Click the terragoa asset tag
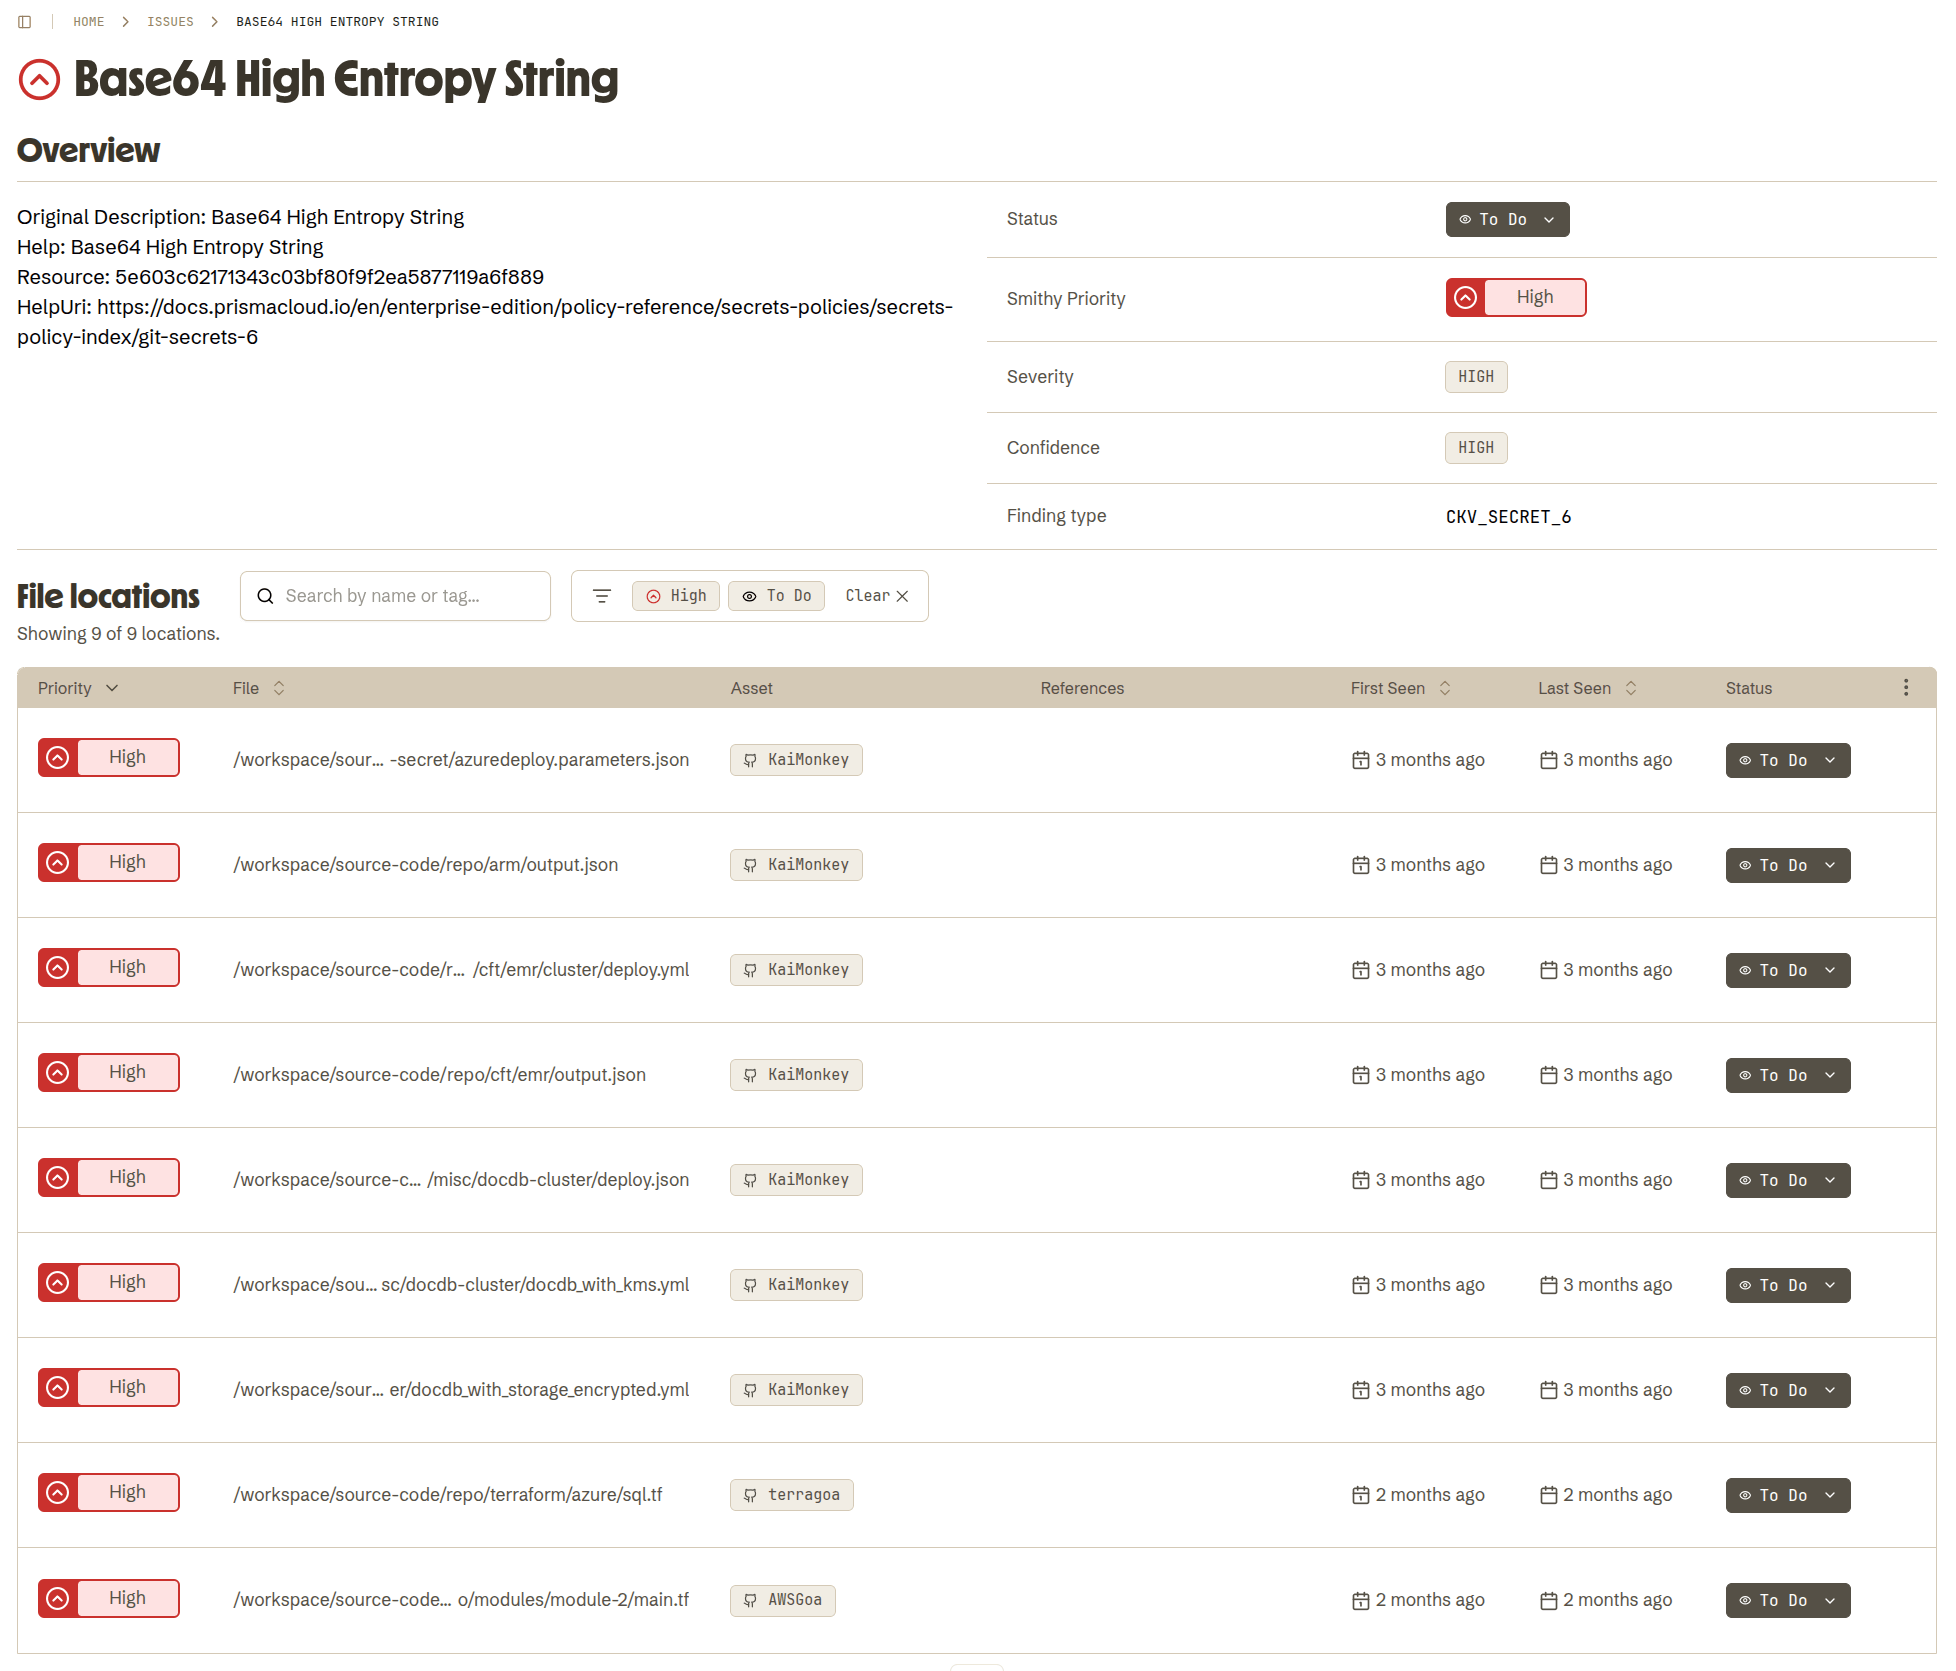The height and width of the screenshot is (1671, 1956). point(791,1495)
